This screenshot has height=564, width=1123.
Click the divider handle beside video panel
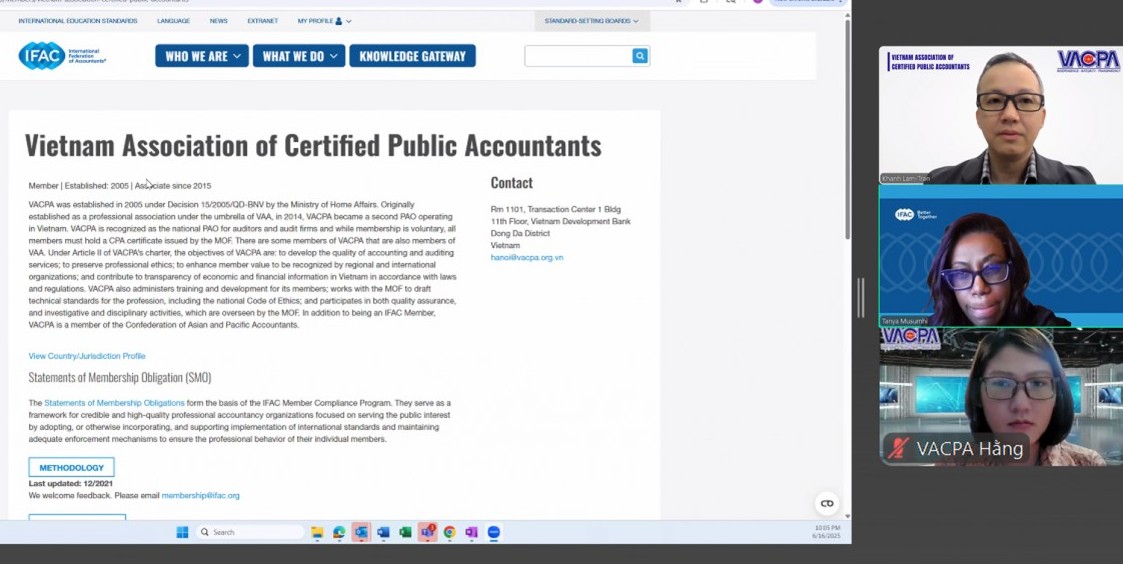point(861,297)
